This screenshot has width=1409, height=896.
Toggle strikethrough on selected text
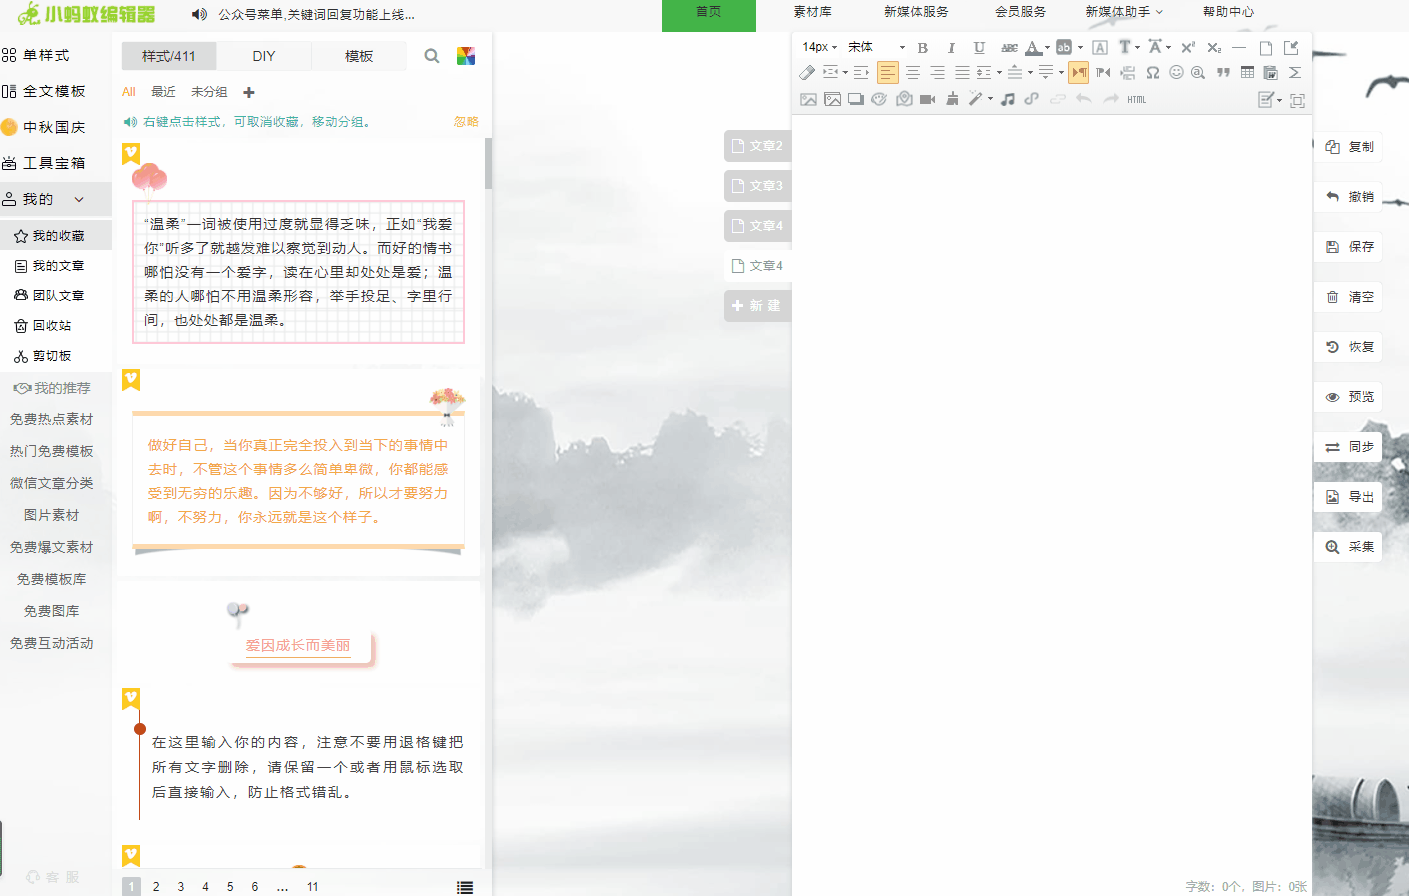pyautogui.click(x=1011, y=47)
